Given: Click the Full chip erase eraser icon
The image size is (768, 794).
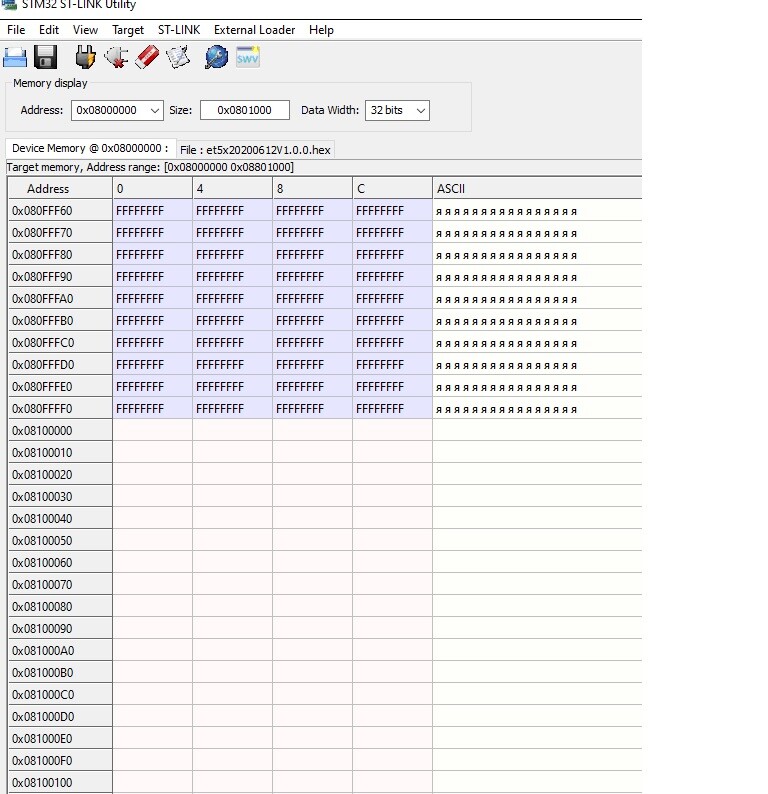Looking at the screenshot, I should point(147,57).
